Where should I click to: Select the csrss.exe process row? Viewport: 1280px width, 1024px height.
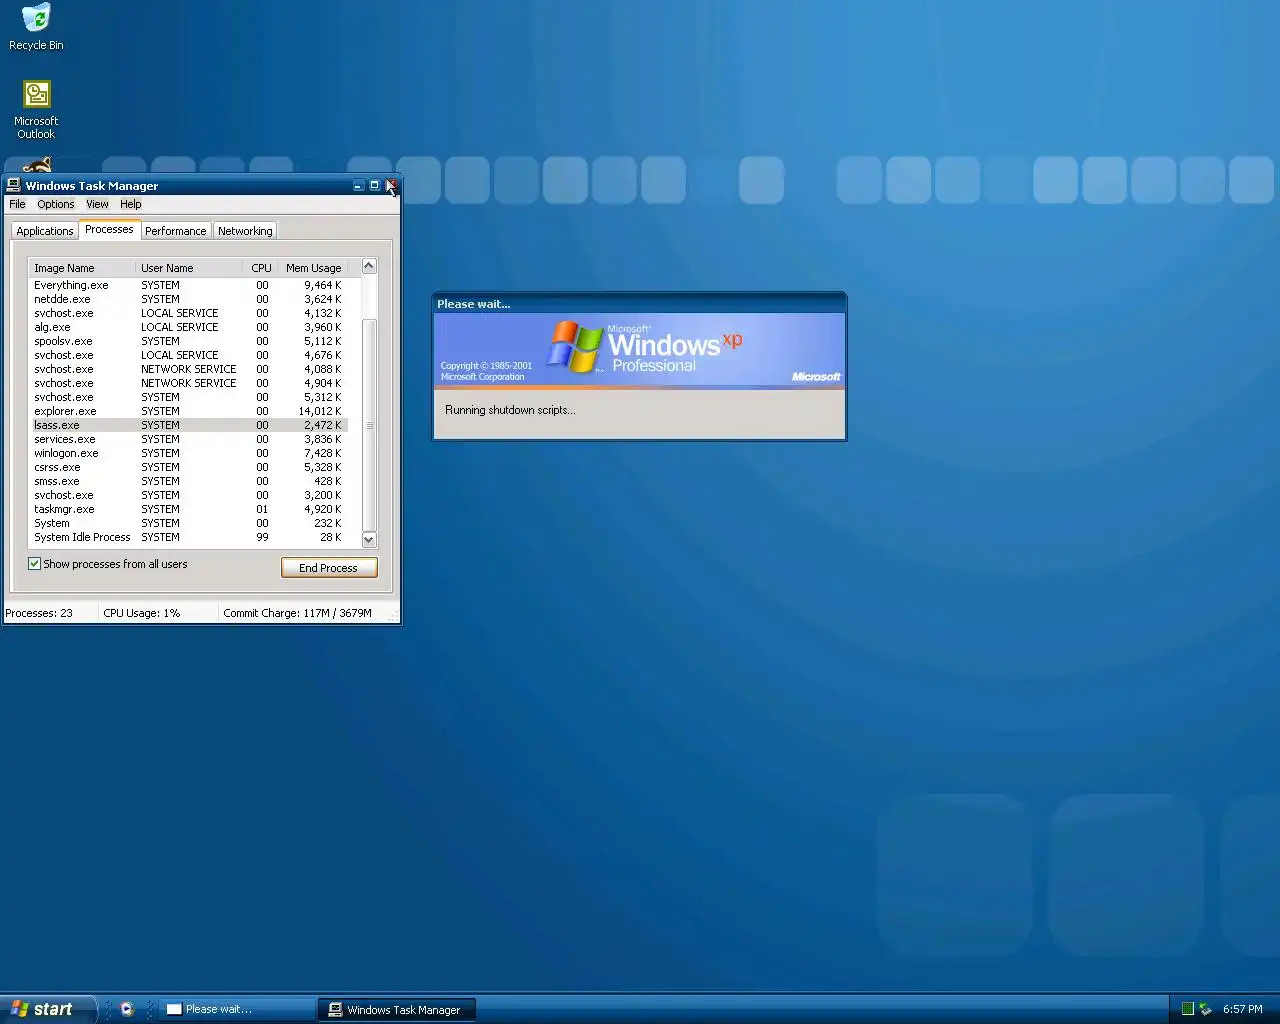(x=188, y=467)
